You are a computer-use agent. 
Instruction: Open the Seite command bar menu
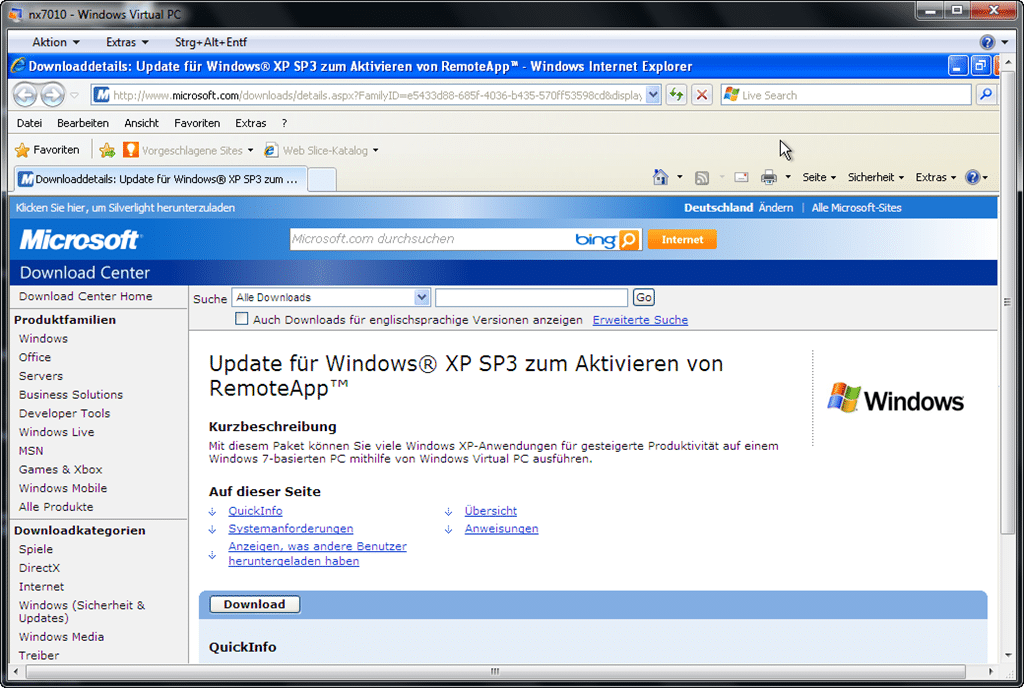pyautogui.click(x=819, y=178)
